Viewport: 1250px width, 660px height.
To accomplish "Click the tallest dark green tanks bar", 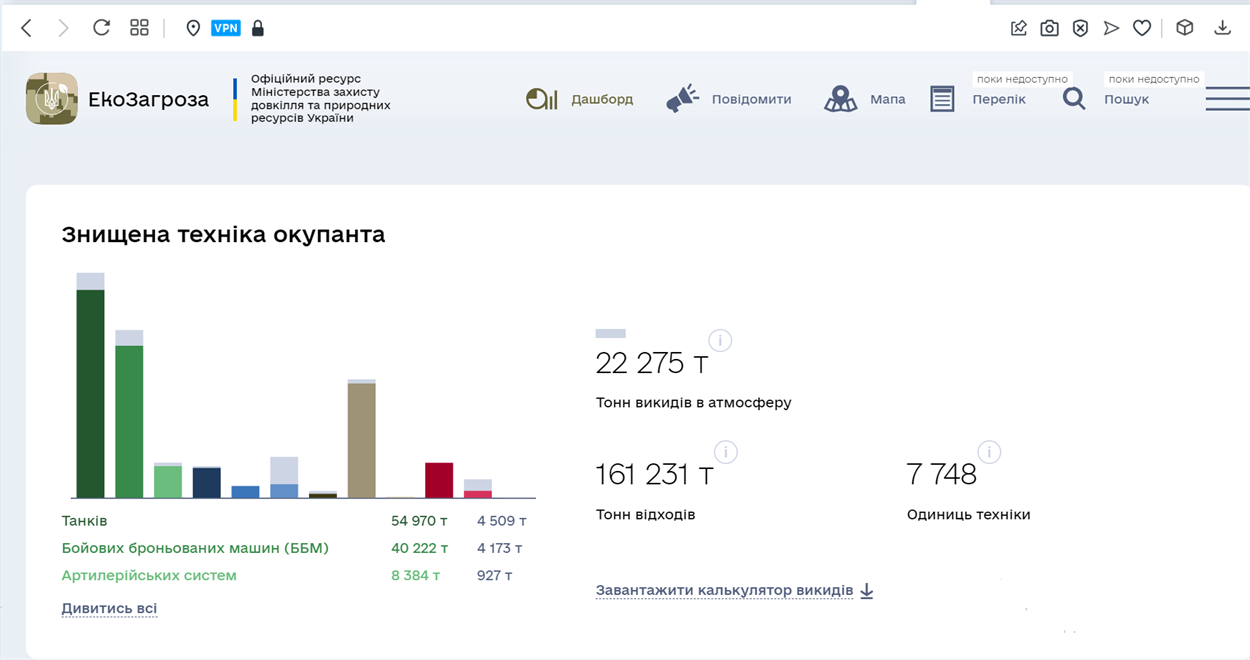I will tap(91, 392).
